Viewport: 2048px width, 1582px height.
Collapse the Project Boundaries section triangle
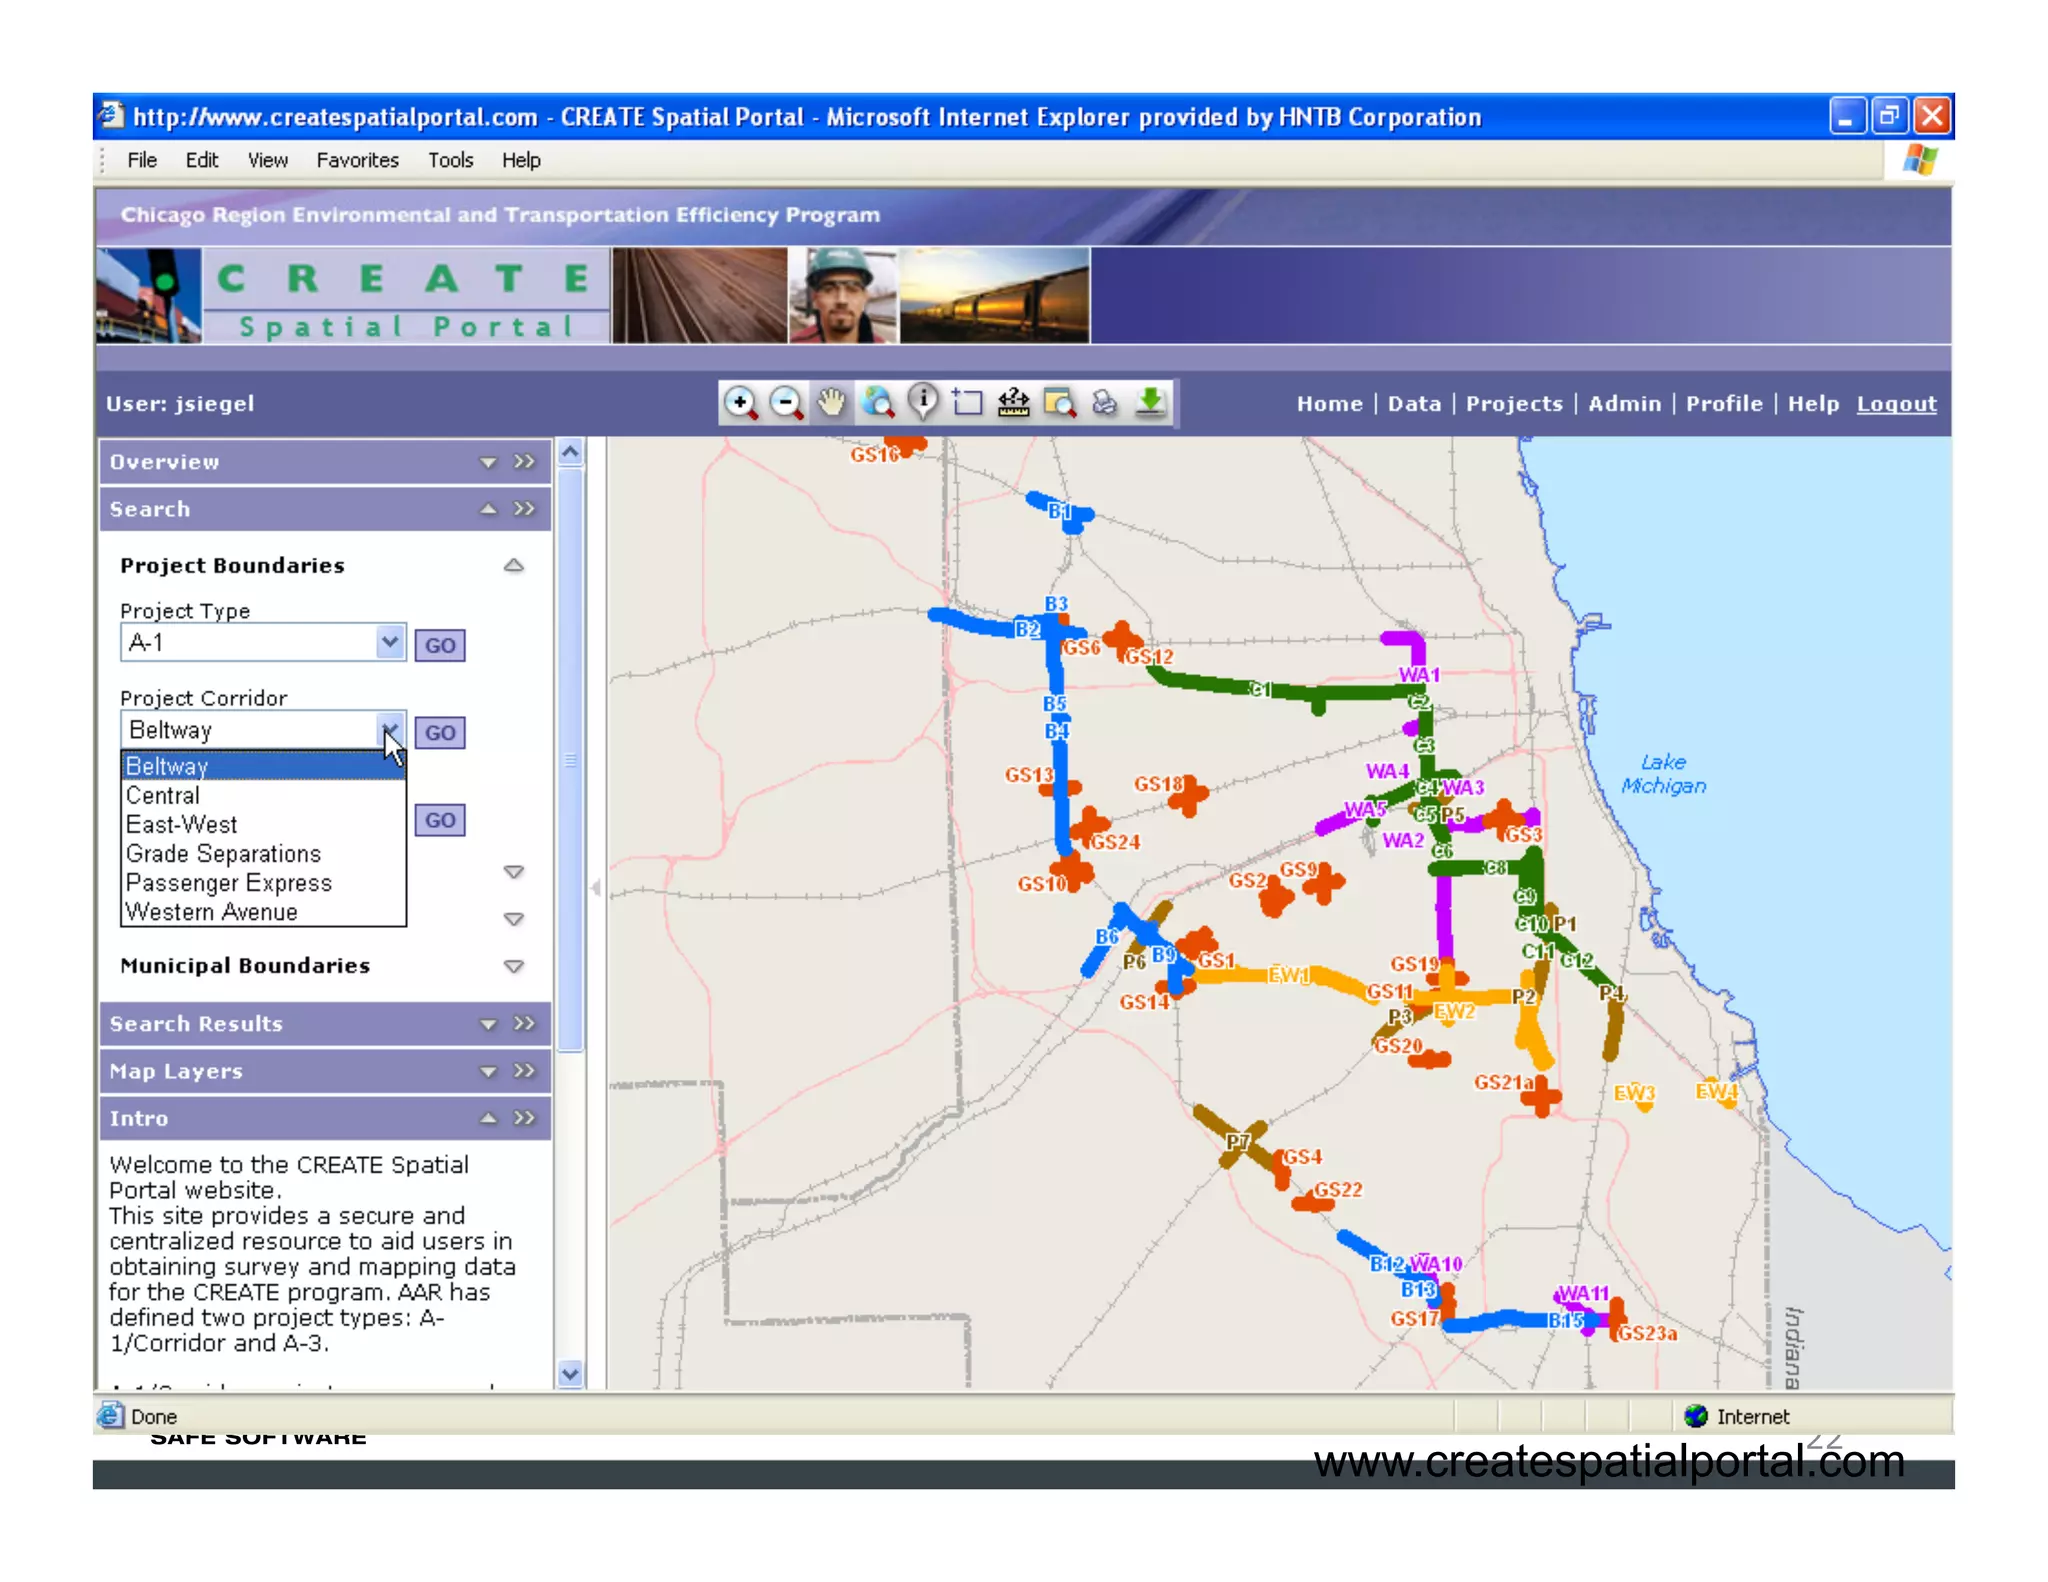514,566
